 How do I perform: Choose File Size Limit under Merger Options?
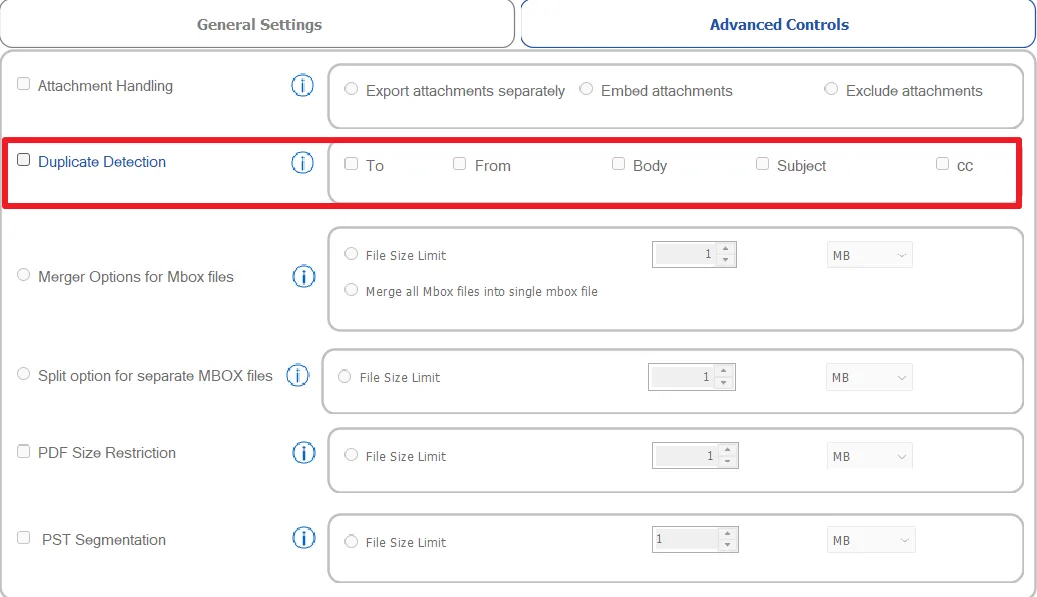(351, 255)
